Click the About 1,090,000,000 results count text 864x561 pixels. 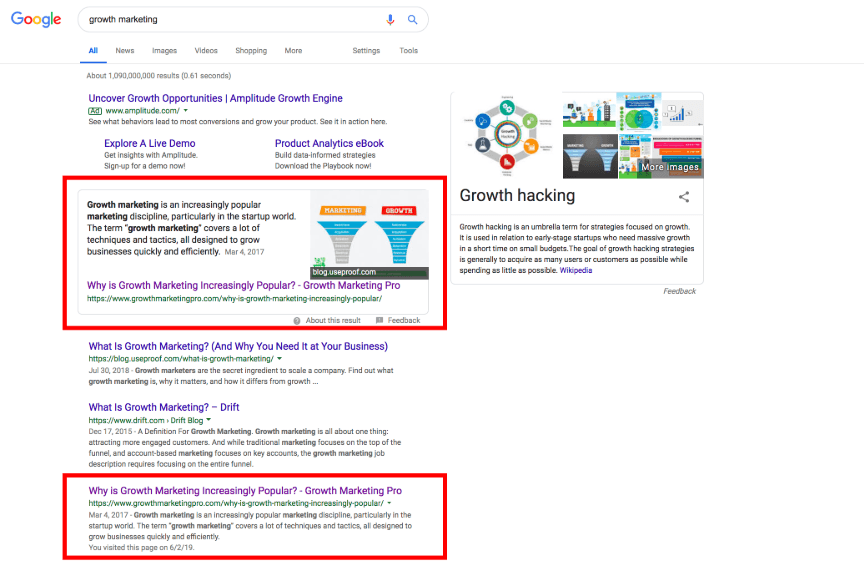click(x=159, y=76)
